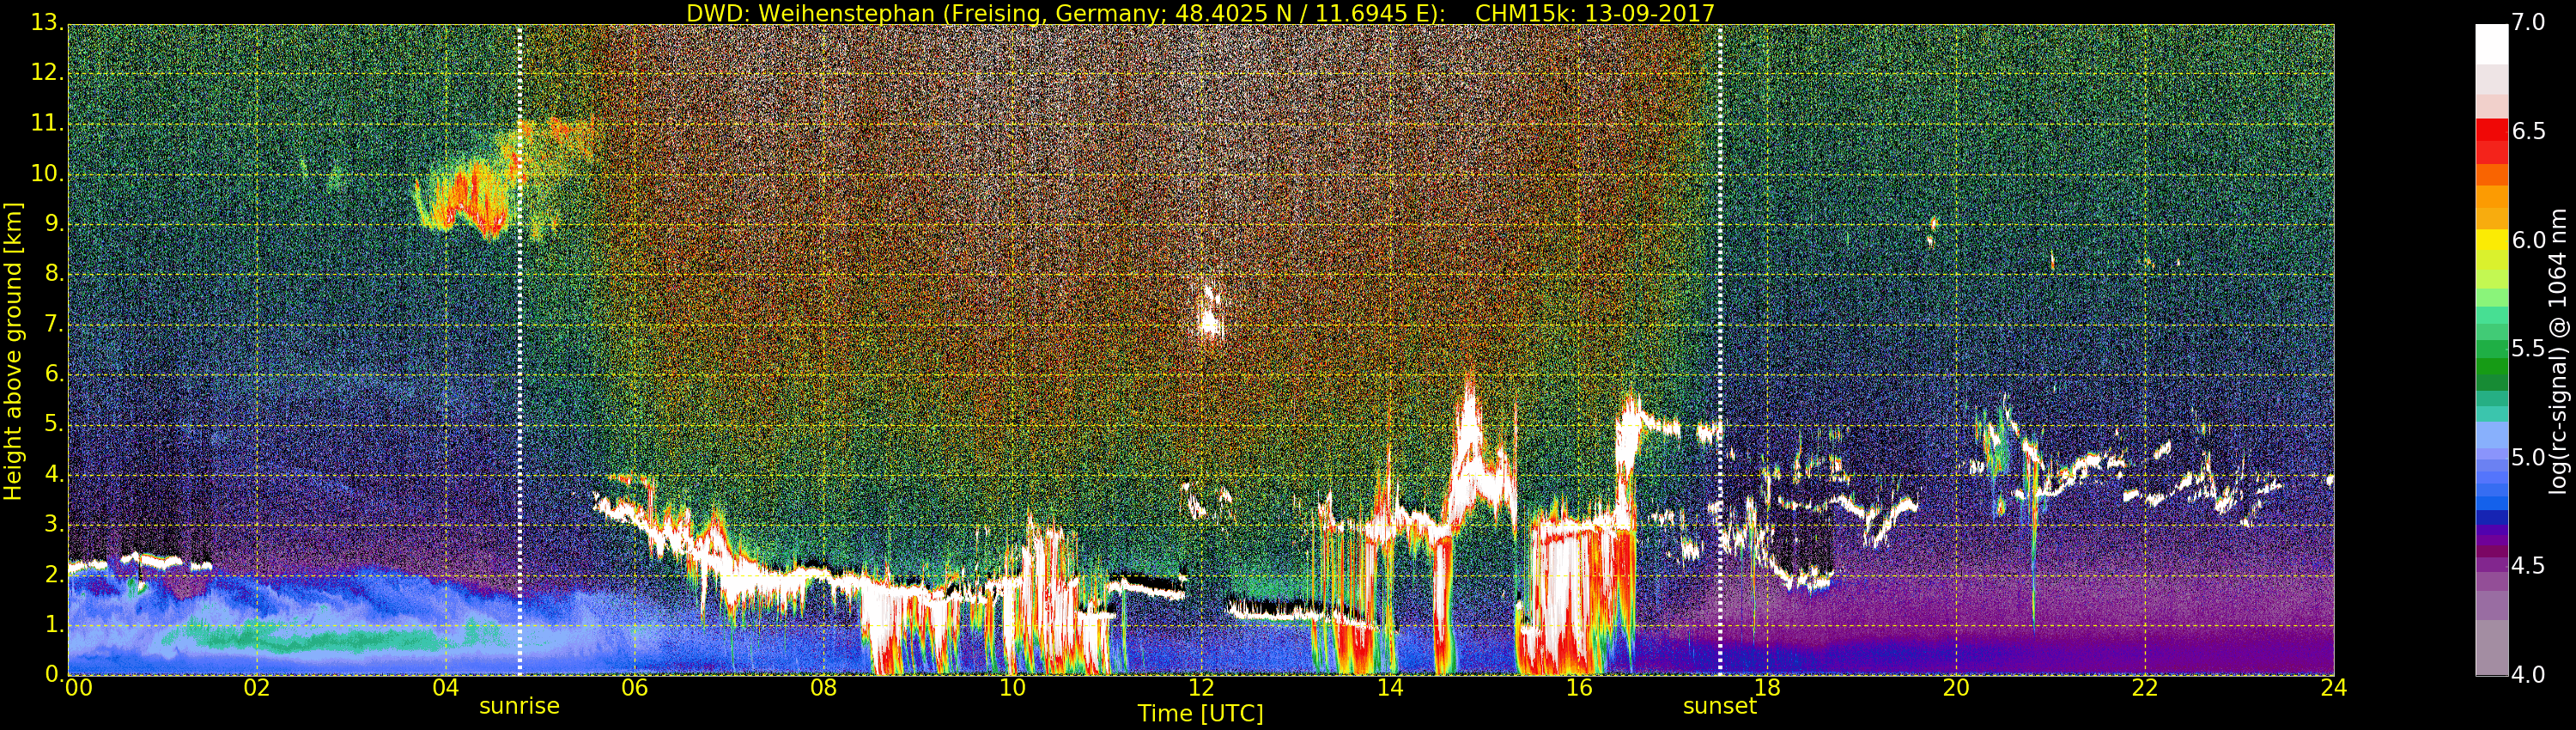The image size is (2576, 730).
Task: Click the "7.0" colorbar scale value
Action: (2529, 23)
